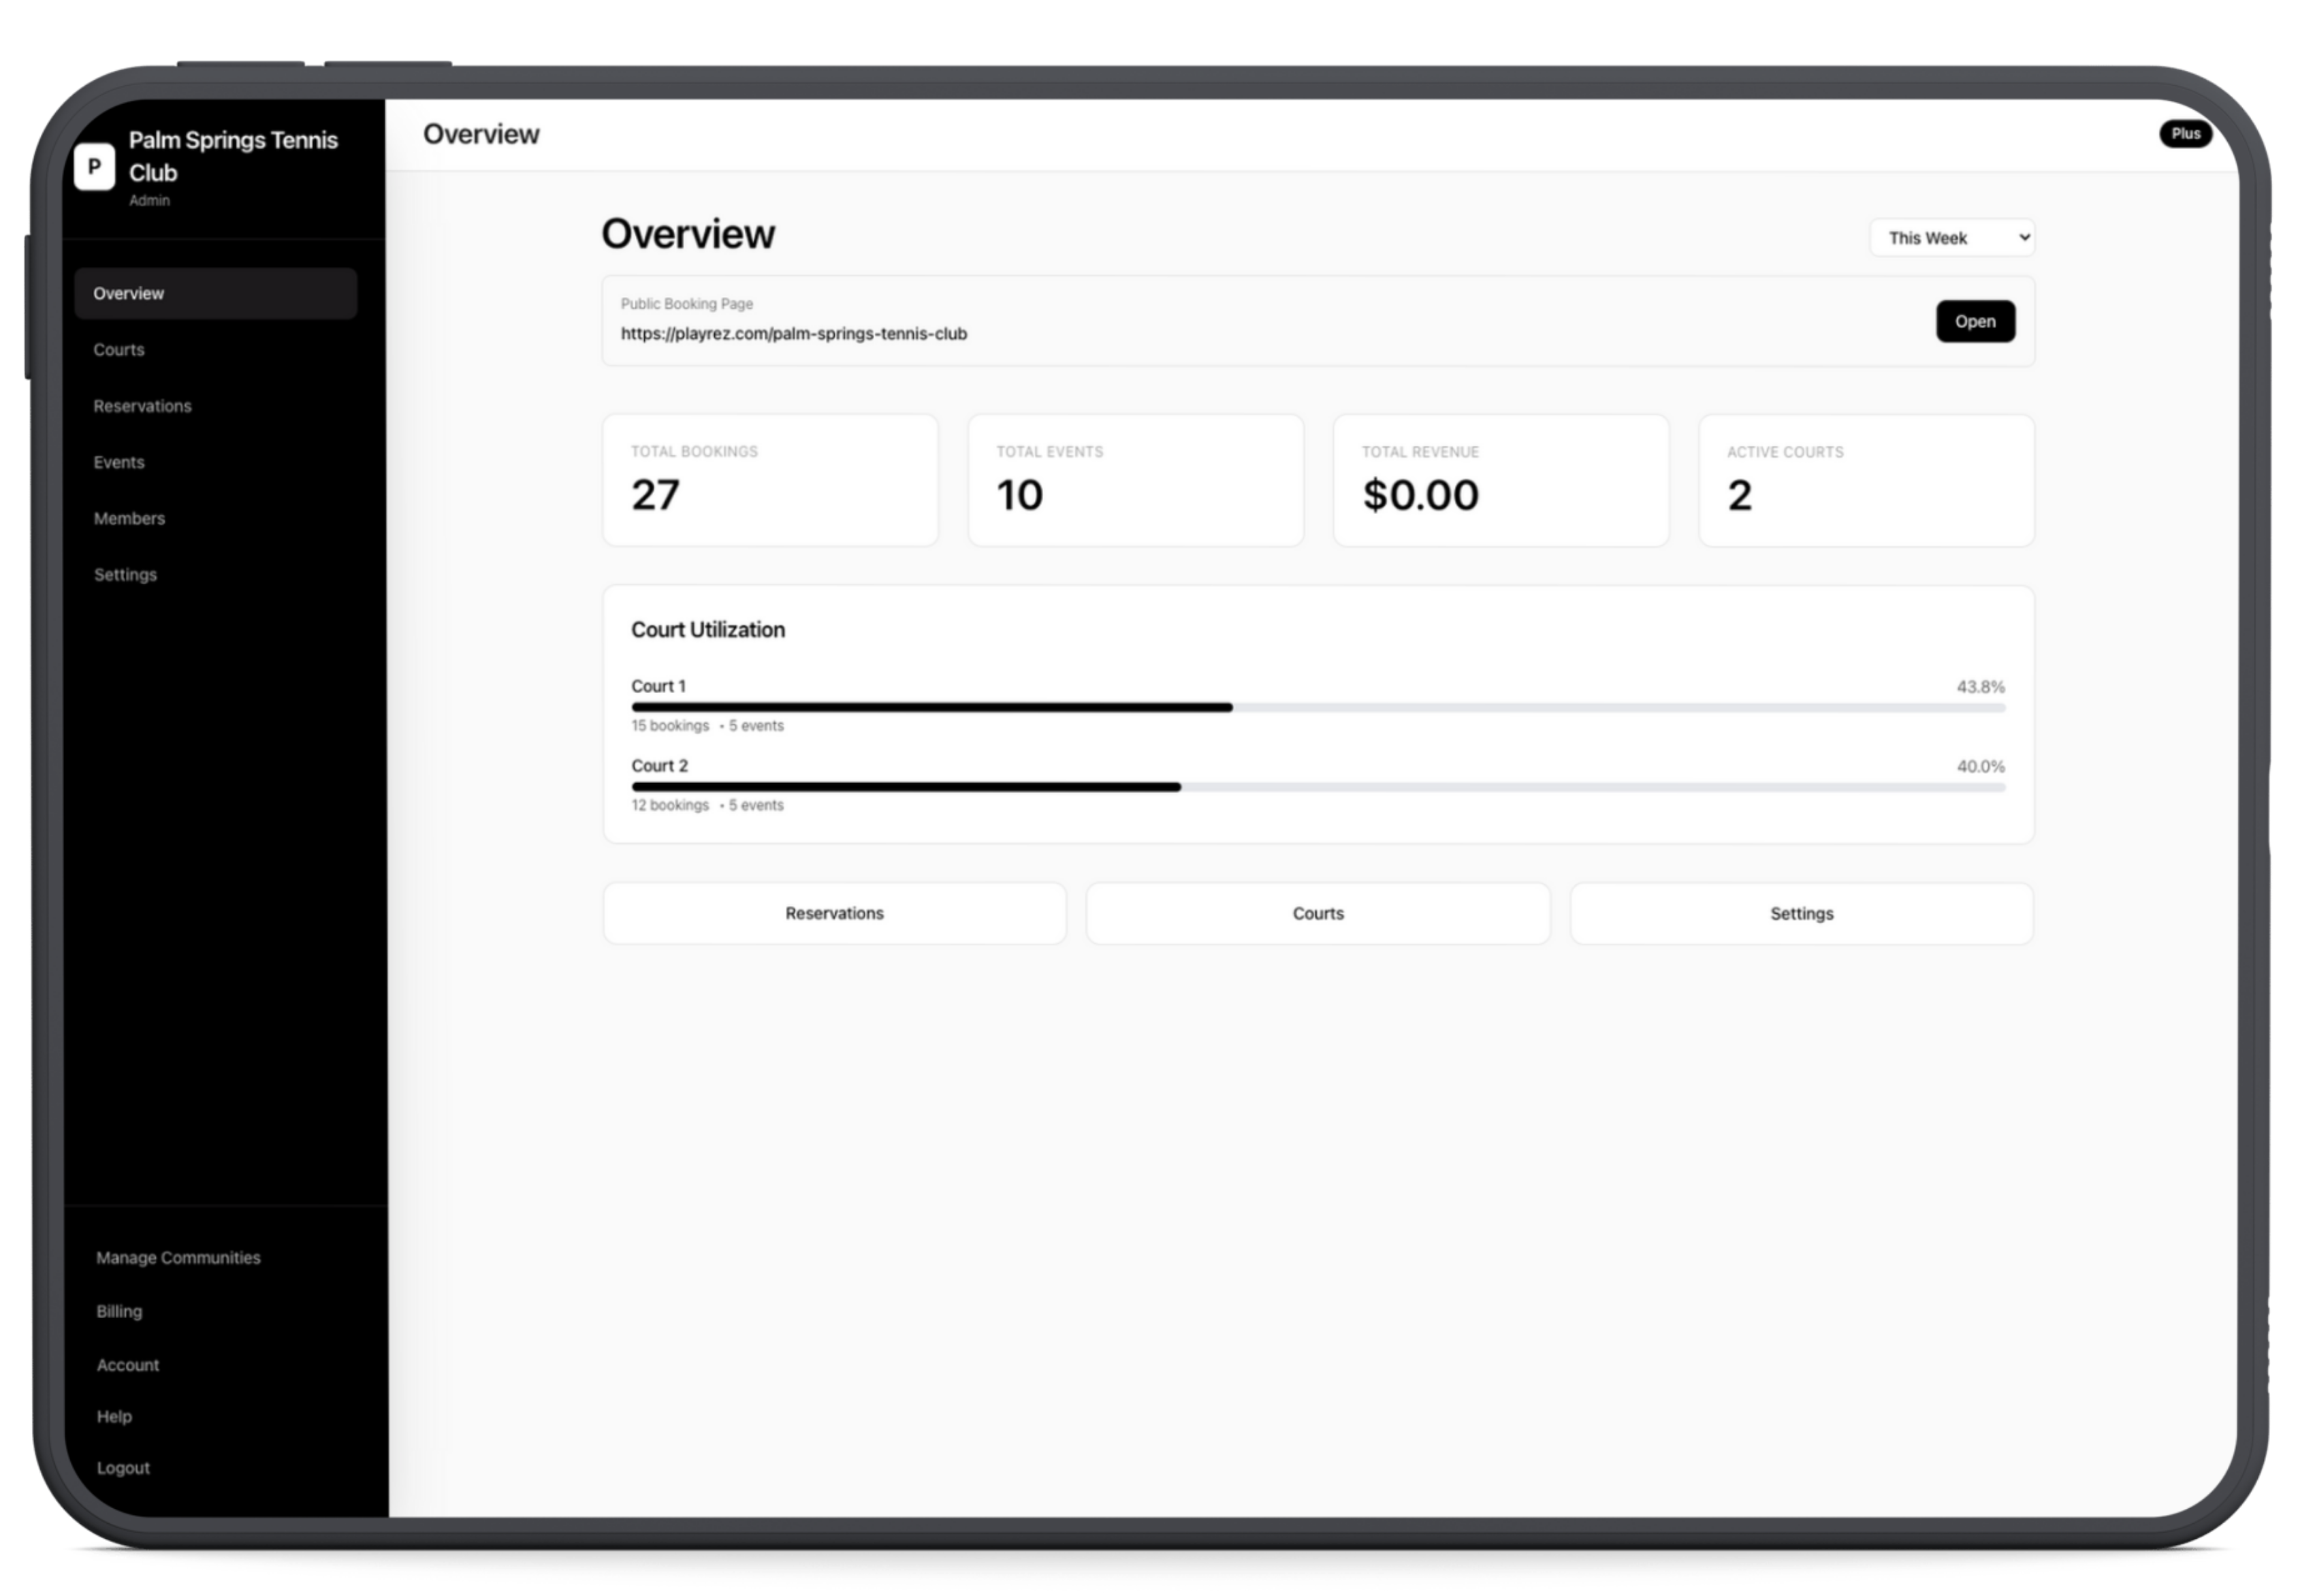
Task: Click the public booking page URL link
Action: click(793, 333)
